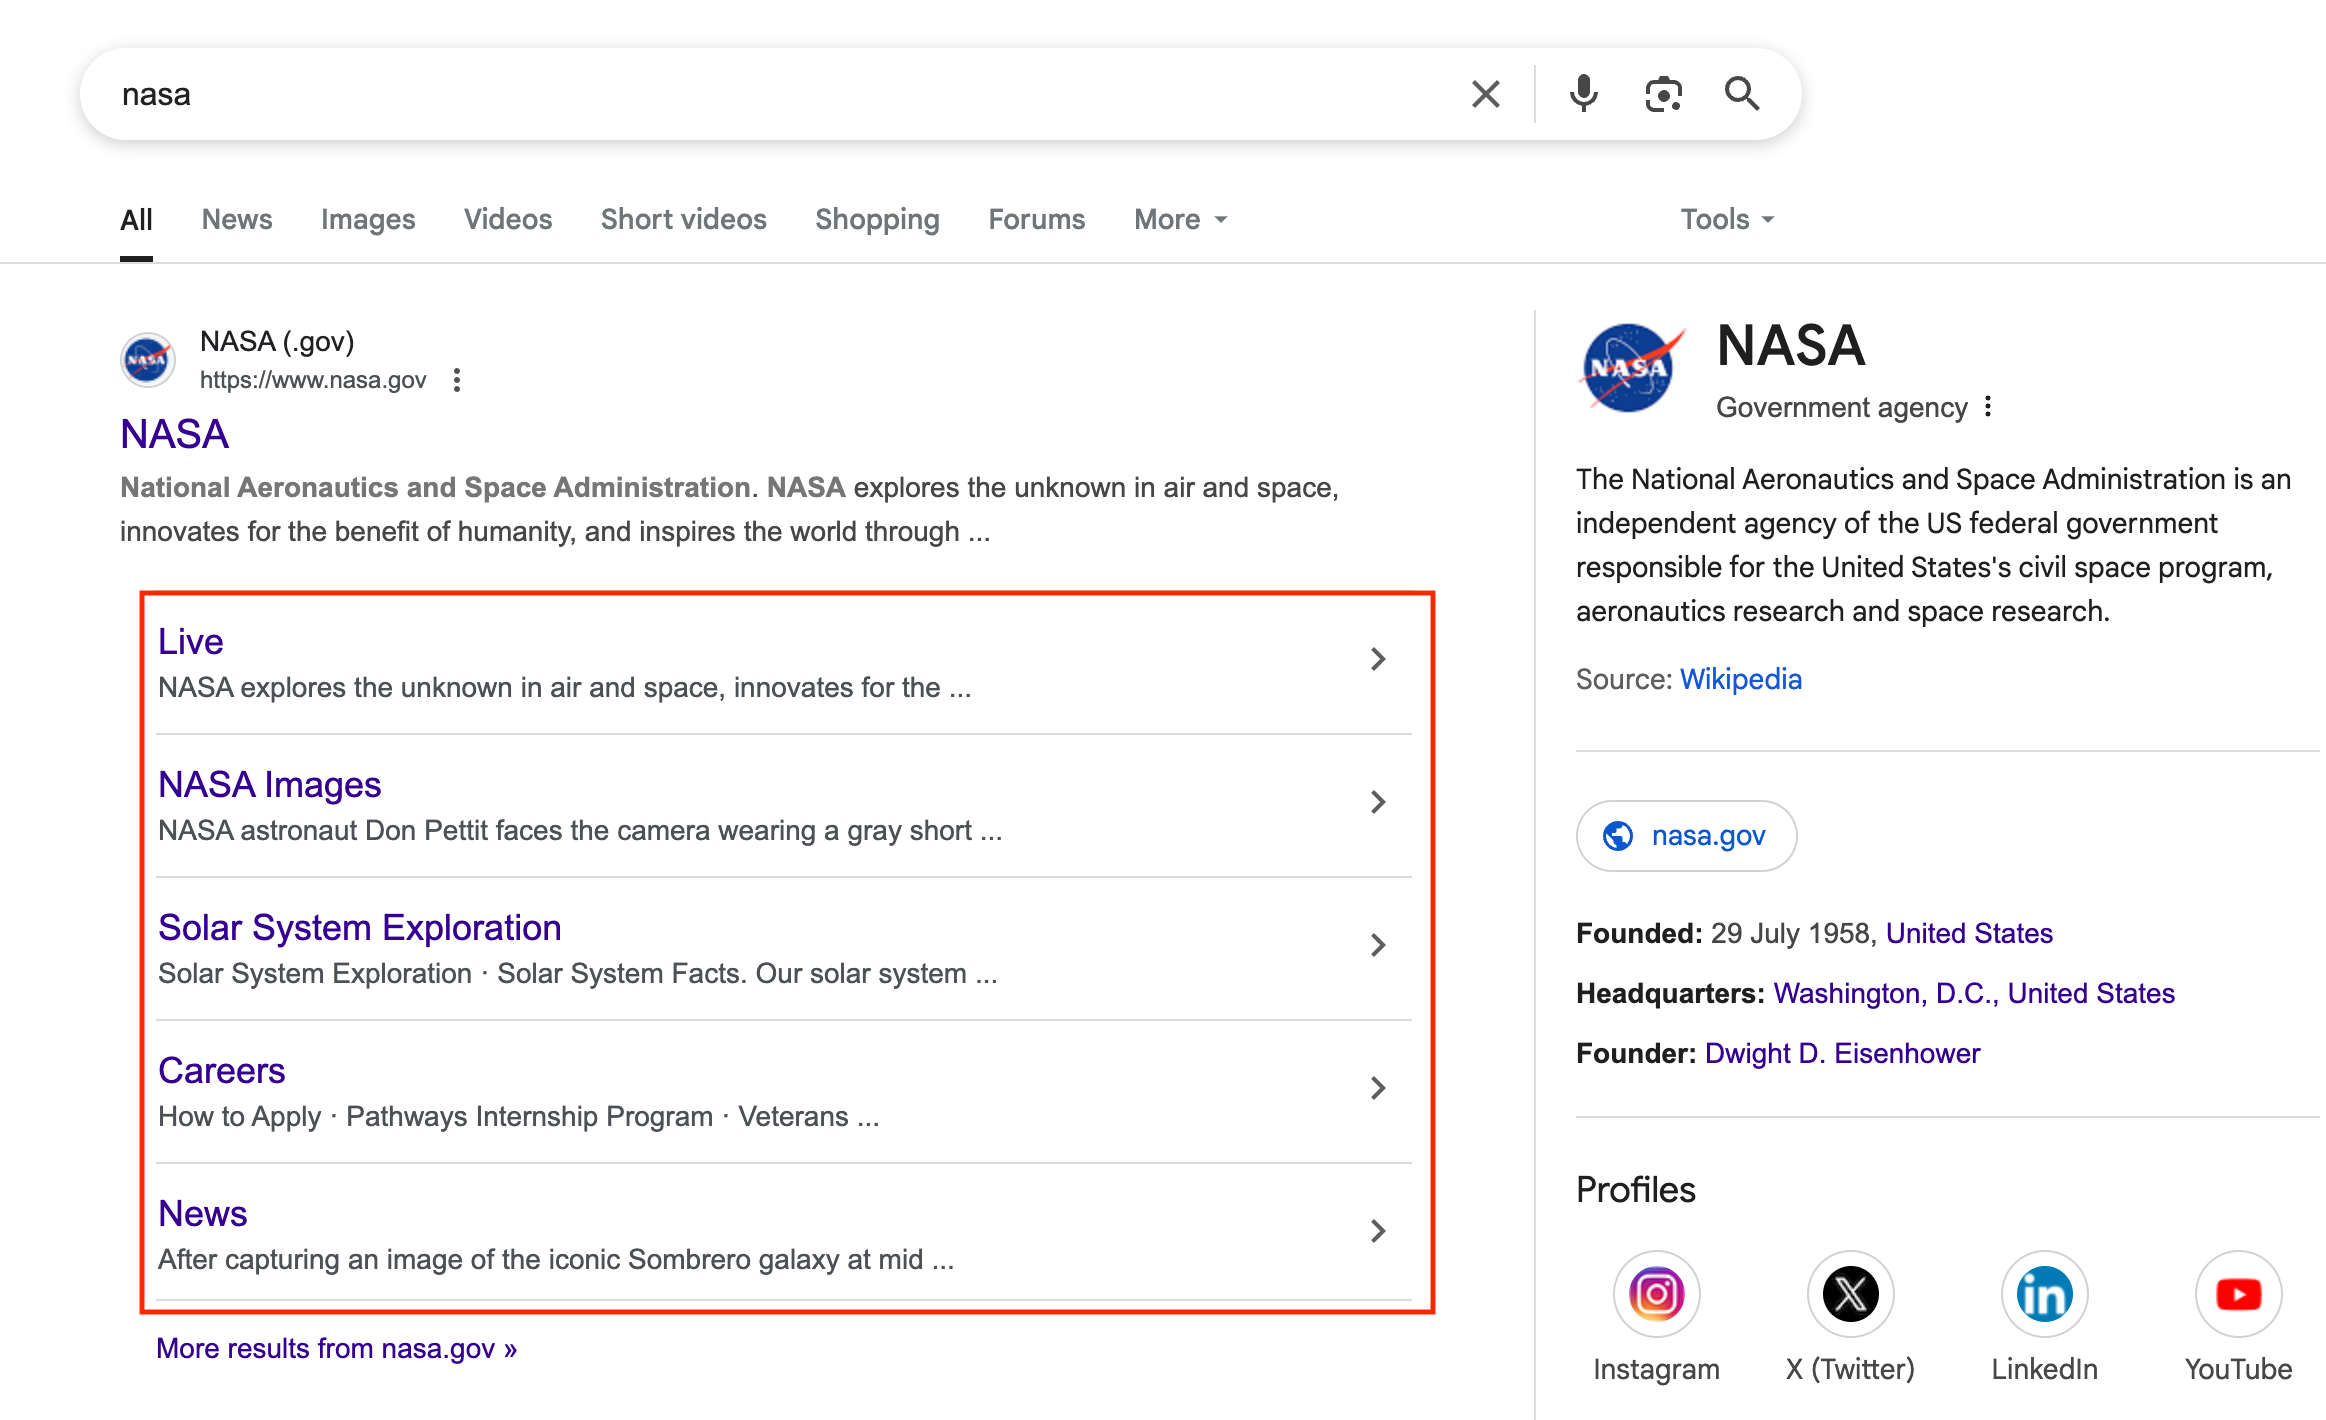Switch to the Short videos tab
The image size is (2326, 1420).
pyautogui.click(x=684, y=219)
